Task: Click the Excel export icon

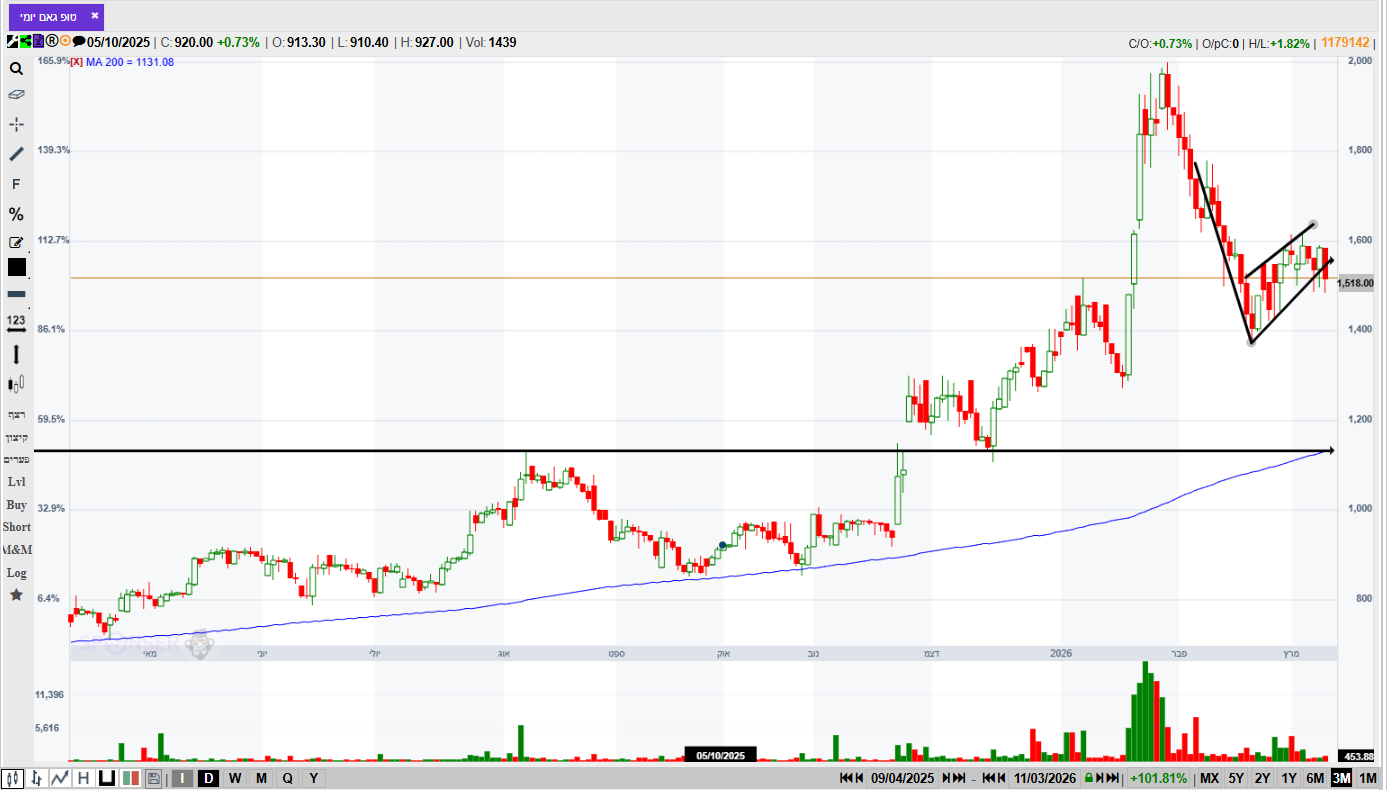Action: pyautogui.click(x=38, y=41)
